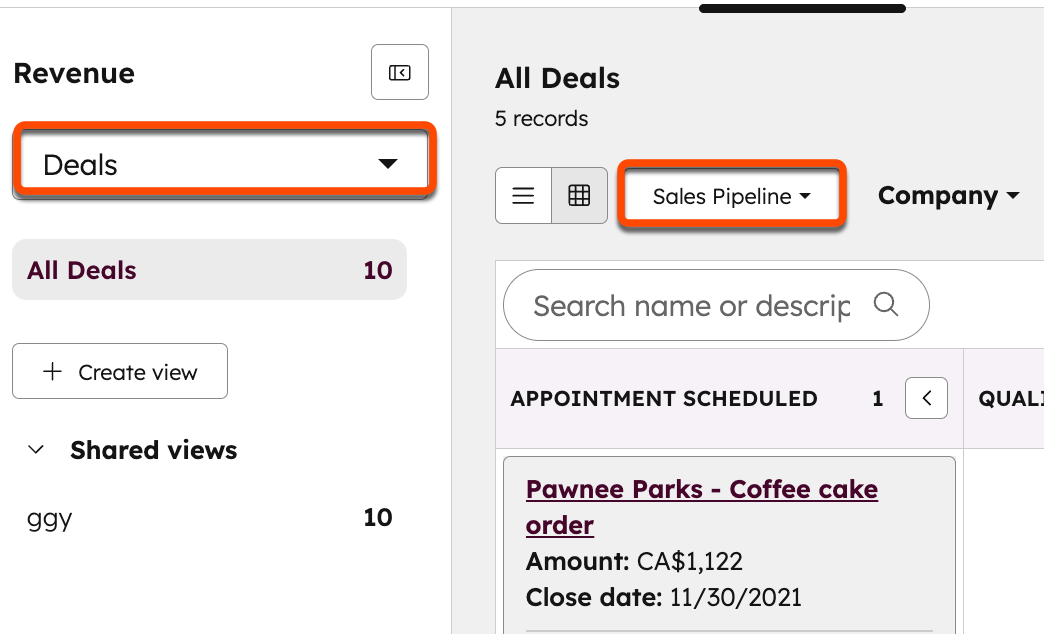Collapse the Appointment Scheduled column

coord(926,398)
